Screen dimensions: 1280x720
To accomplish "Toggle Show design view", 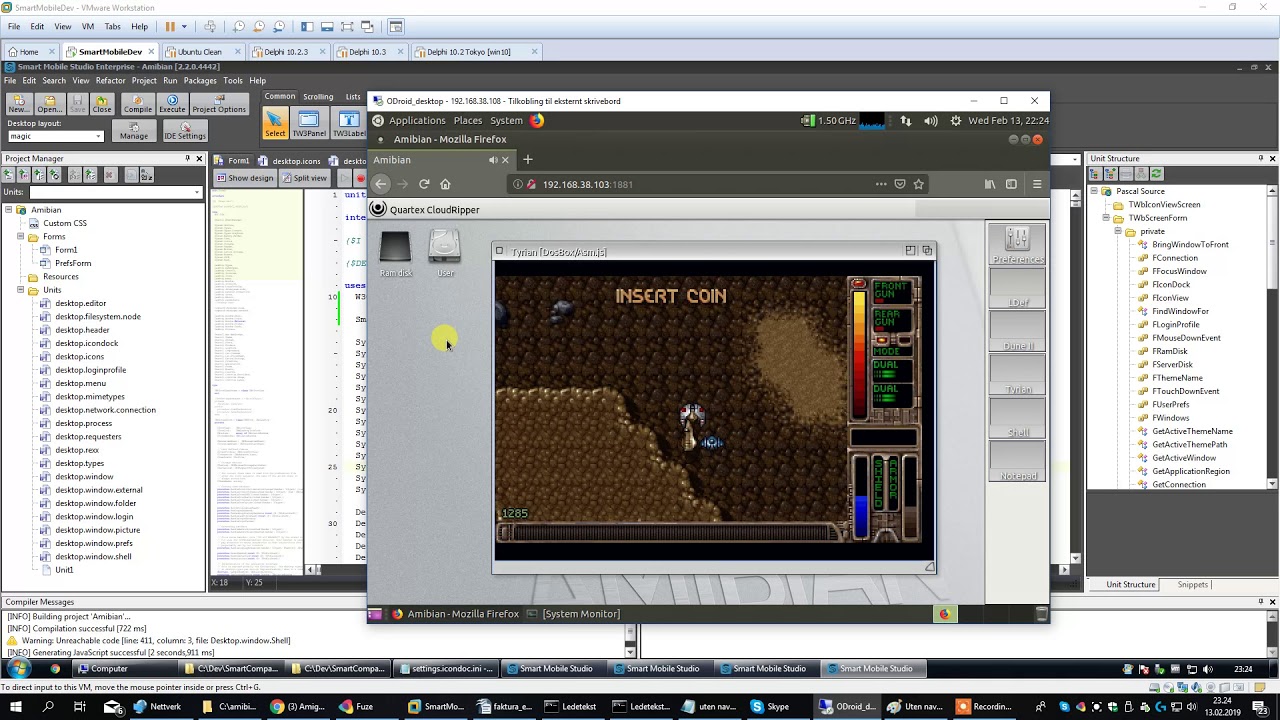I will [245, 178].
